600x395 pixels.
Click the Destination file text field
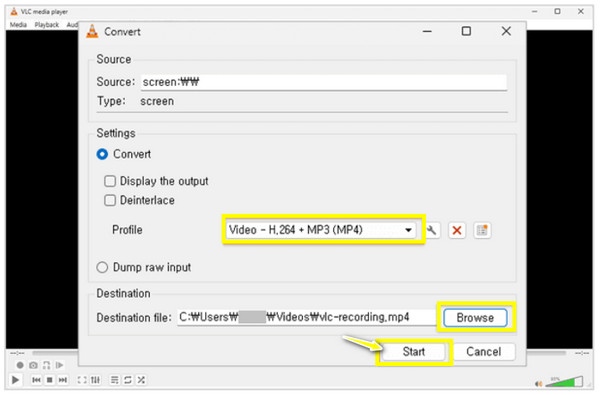[306, 317]
